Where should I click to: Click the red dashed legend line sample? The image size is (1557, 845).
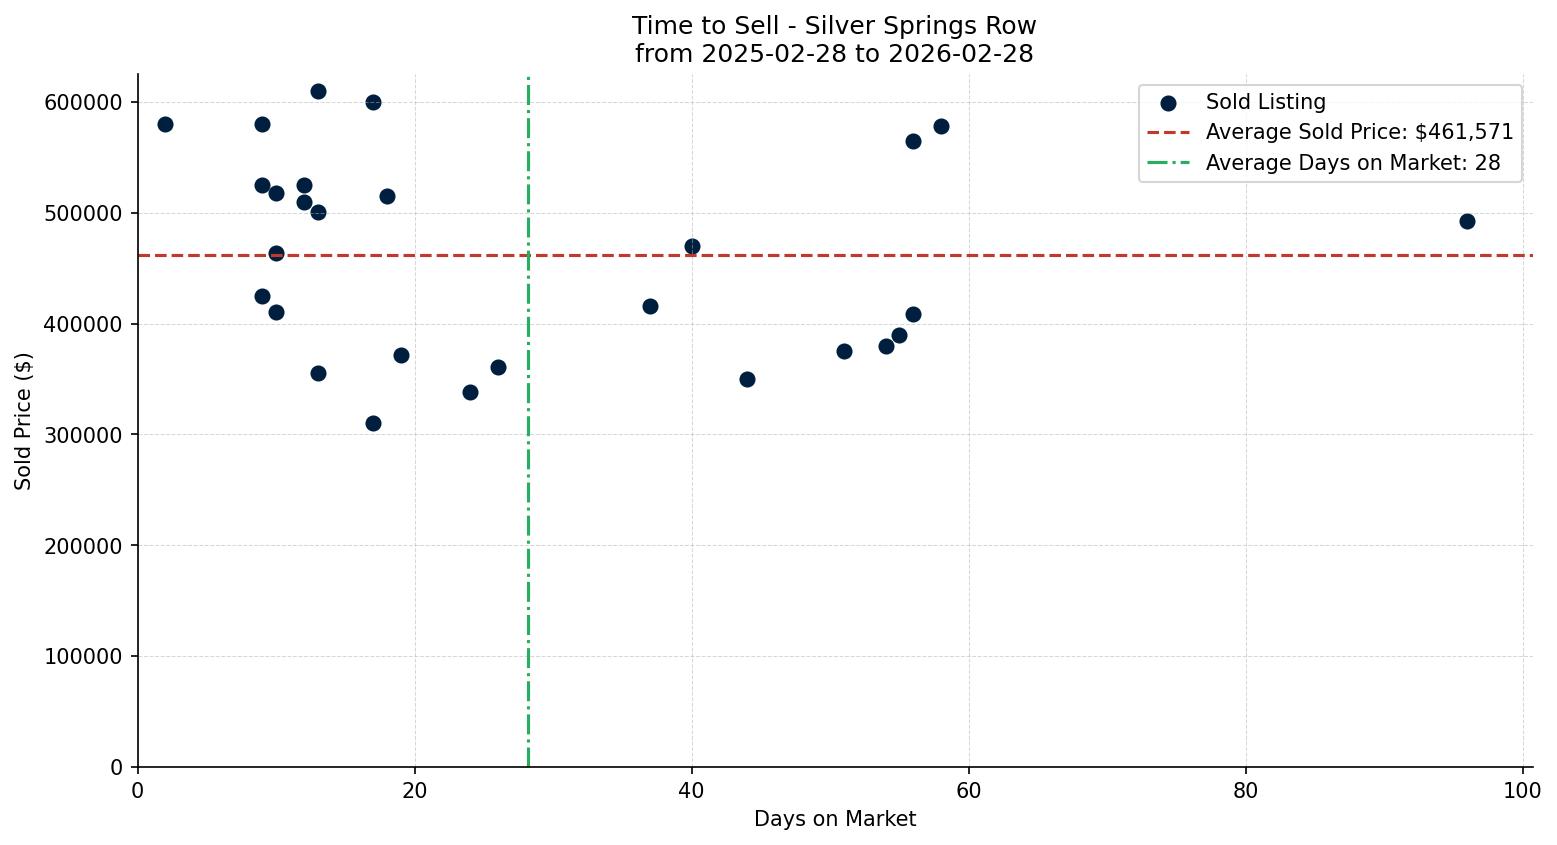(x=1168, y=133)
